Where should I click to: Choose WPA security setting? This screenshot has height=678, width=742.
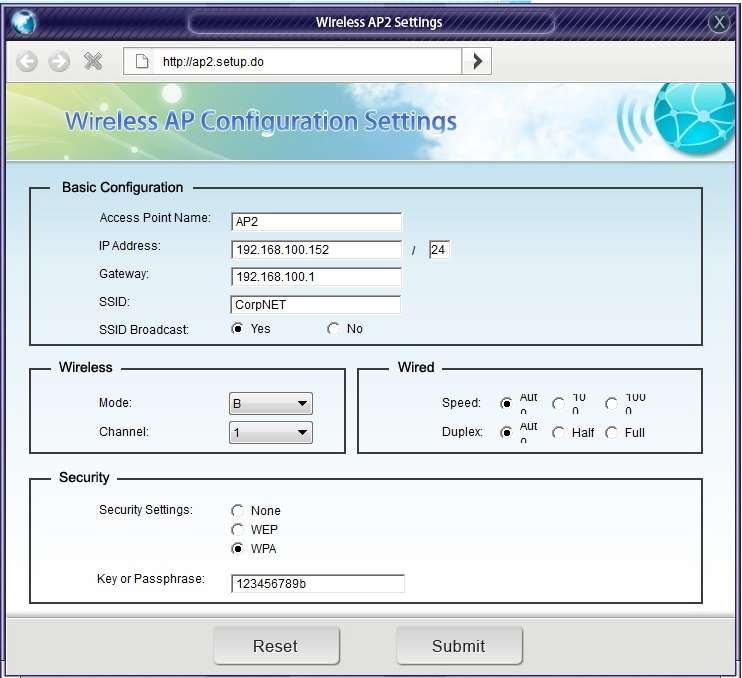[237, 548]
